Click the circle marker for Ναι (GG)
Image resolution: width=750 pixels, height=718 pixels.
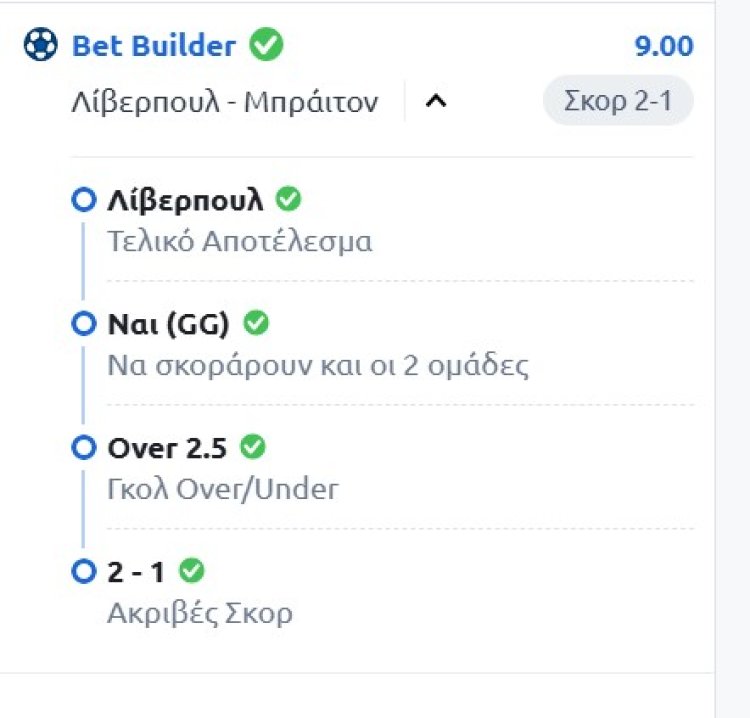pyautogui.click(x=84, y=324)
